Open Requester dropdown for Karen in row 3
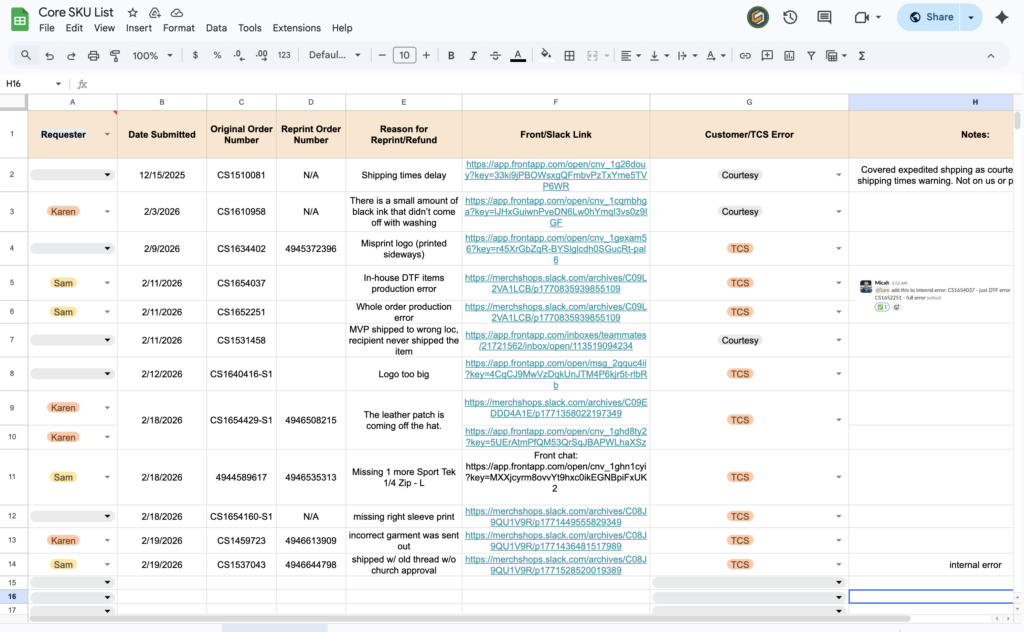This screenshot has height=632, width=1024. (107, 212)
